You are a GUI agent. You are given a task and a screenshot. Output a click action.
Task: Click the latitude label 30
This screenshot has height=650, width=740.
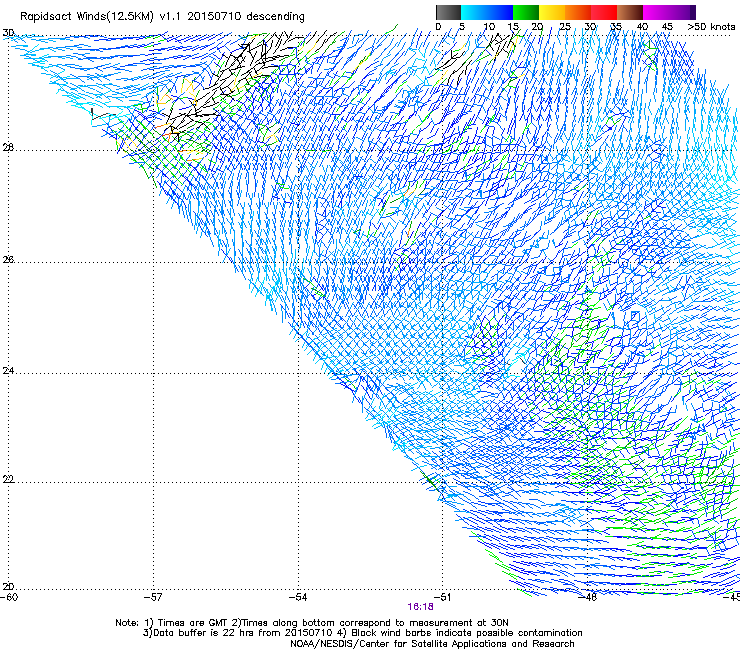(8, 33)
